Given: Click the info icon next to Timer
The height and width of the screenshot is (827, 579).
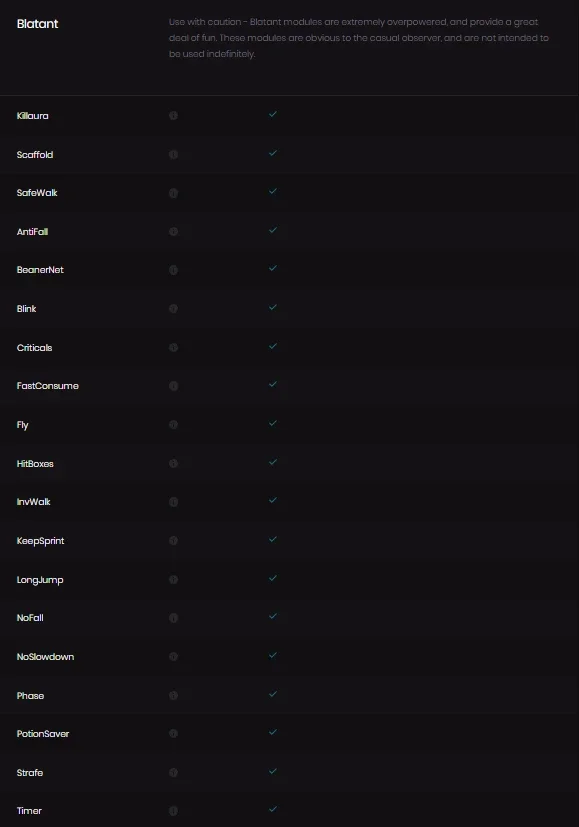Looking at the screenshot, I should coord(173,811).
